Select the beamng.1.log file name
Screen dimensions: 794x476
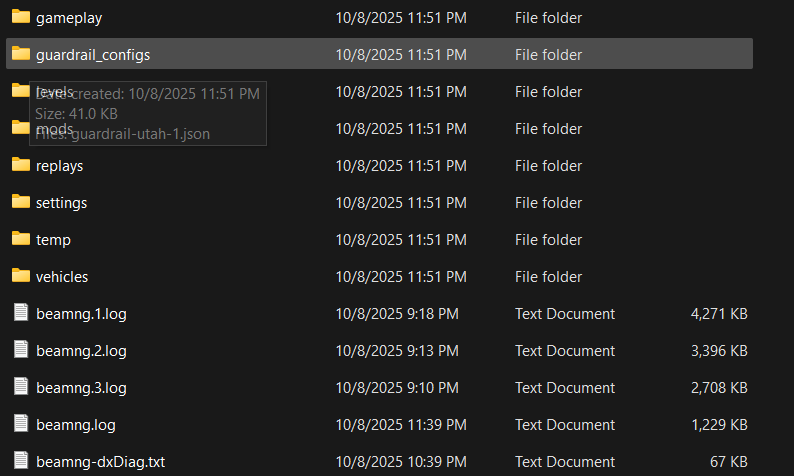coord(81,314)
